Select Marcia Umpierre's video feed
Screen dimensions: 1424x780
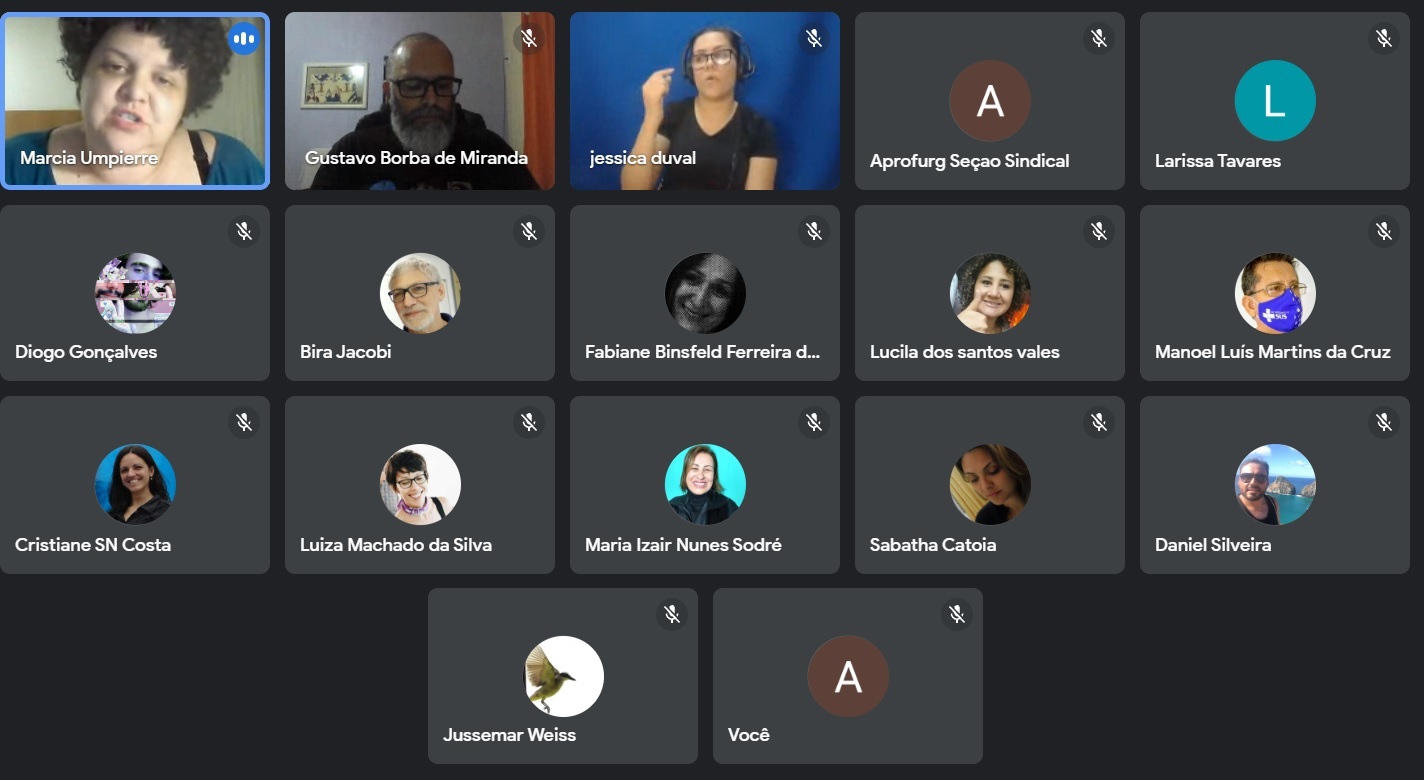[135, 101]
